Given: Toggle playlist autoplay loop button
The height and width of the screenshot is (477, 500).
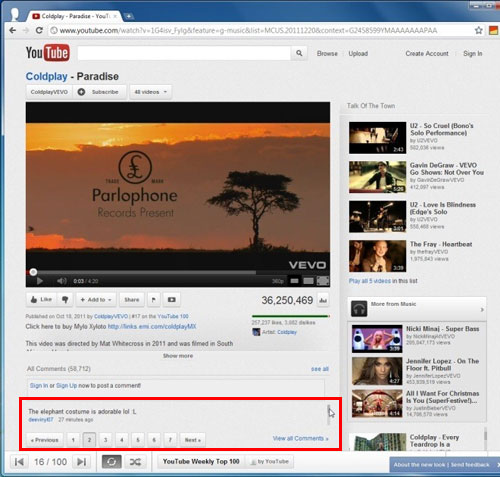Looking at the screenshot, I should (x=112, y=462).
